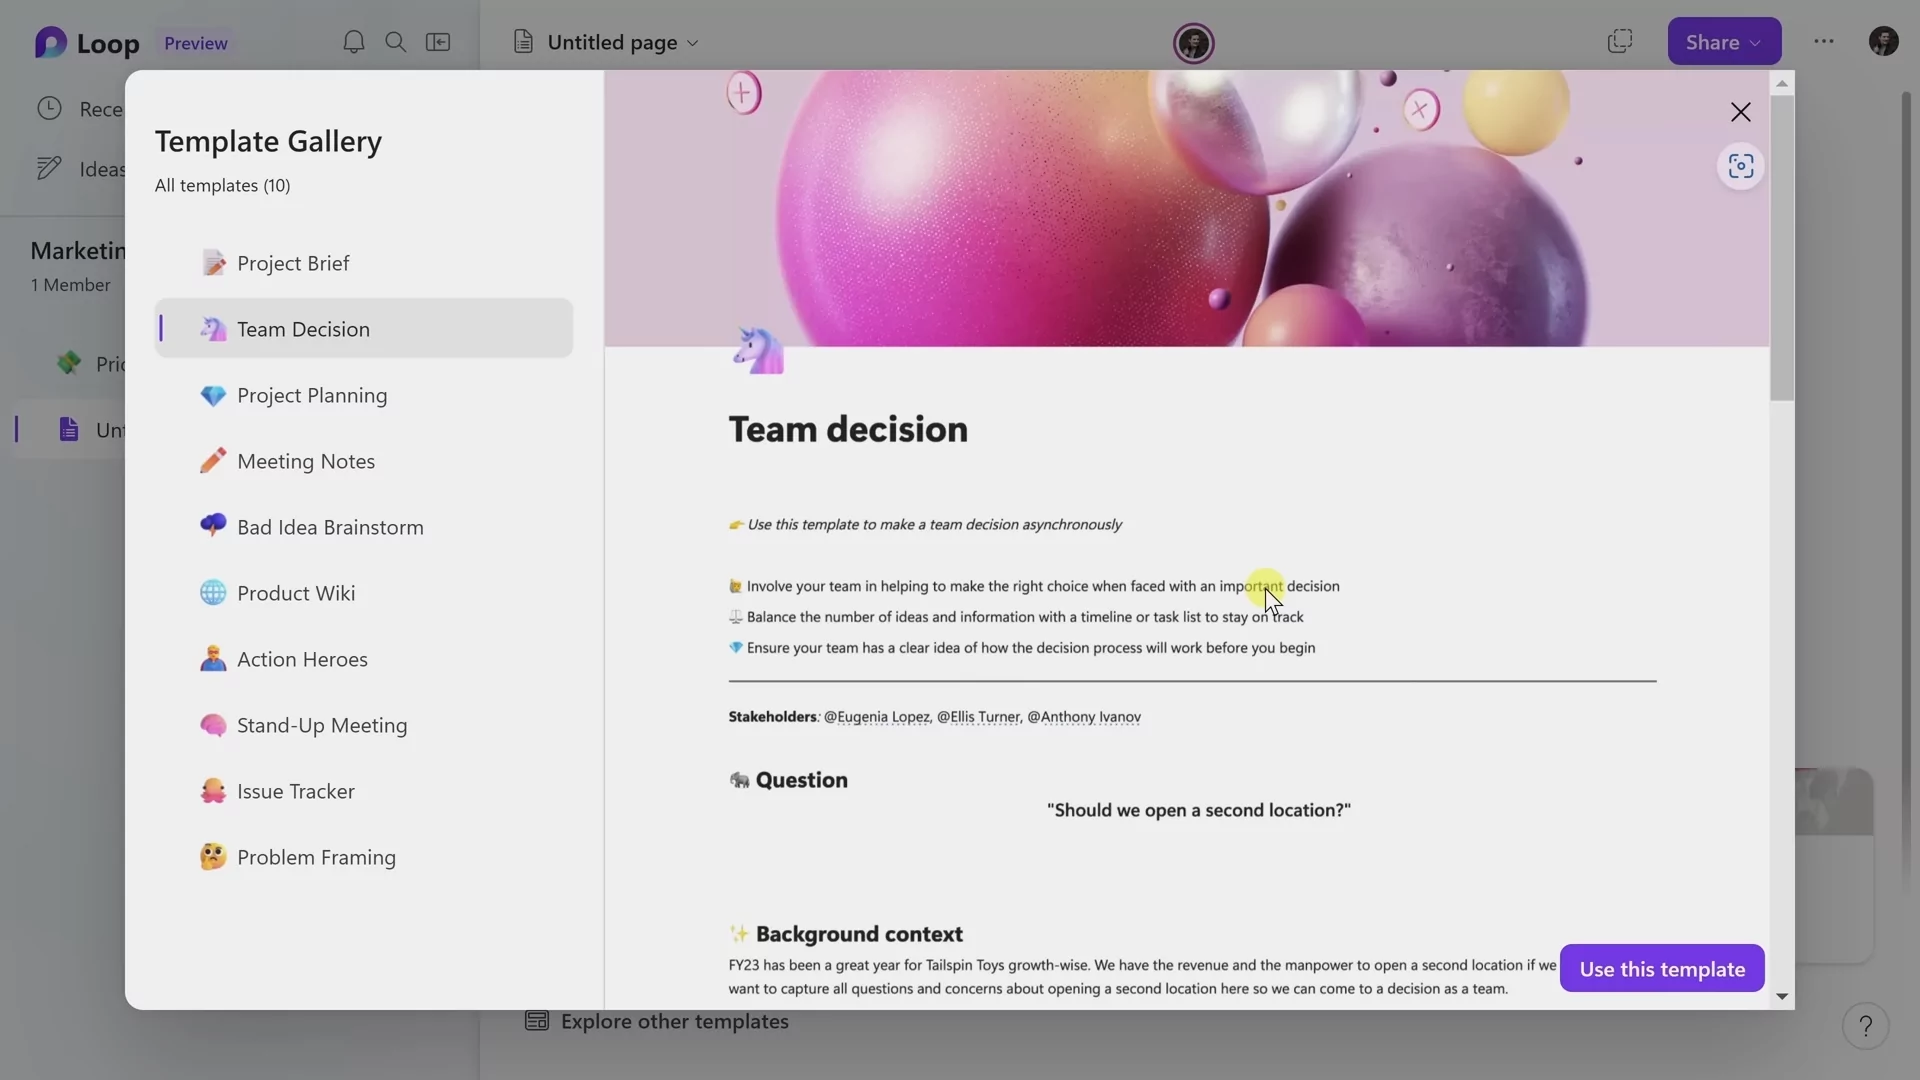The width and height of the screenshot is (1920, 1080).
Task: Select the Product Wiki template
Action: coord(364,593)
